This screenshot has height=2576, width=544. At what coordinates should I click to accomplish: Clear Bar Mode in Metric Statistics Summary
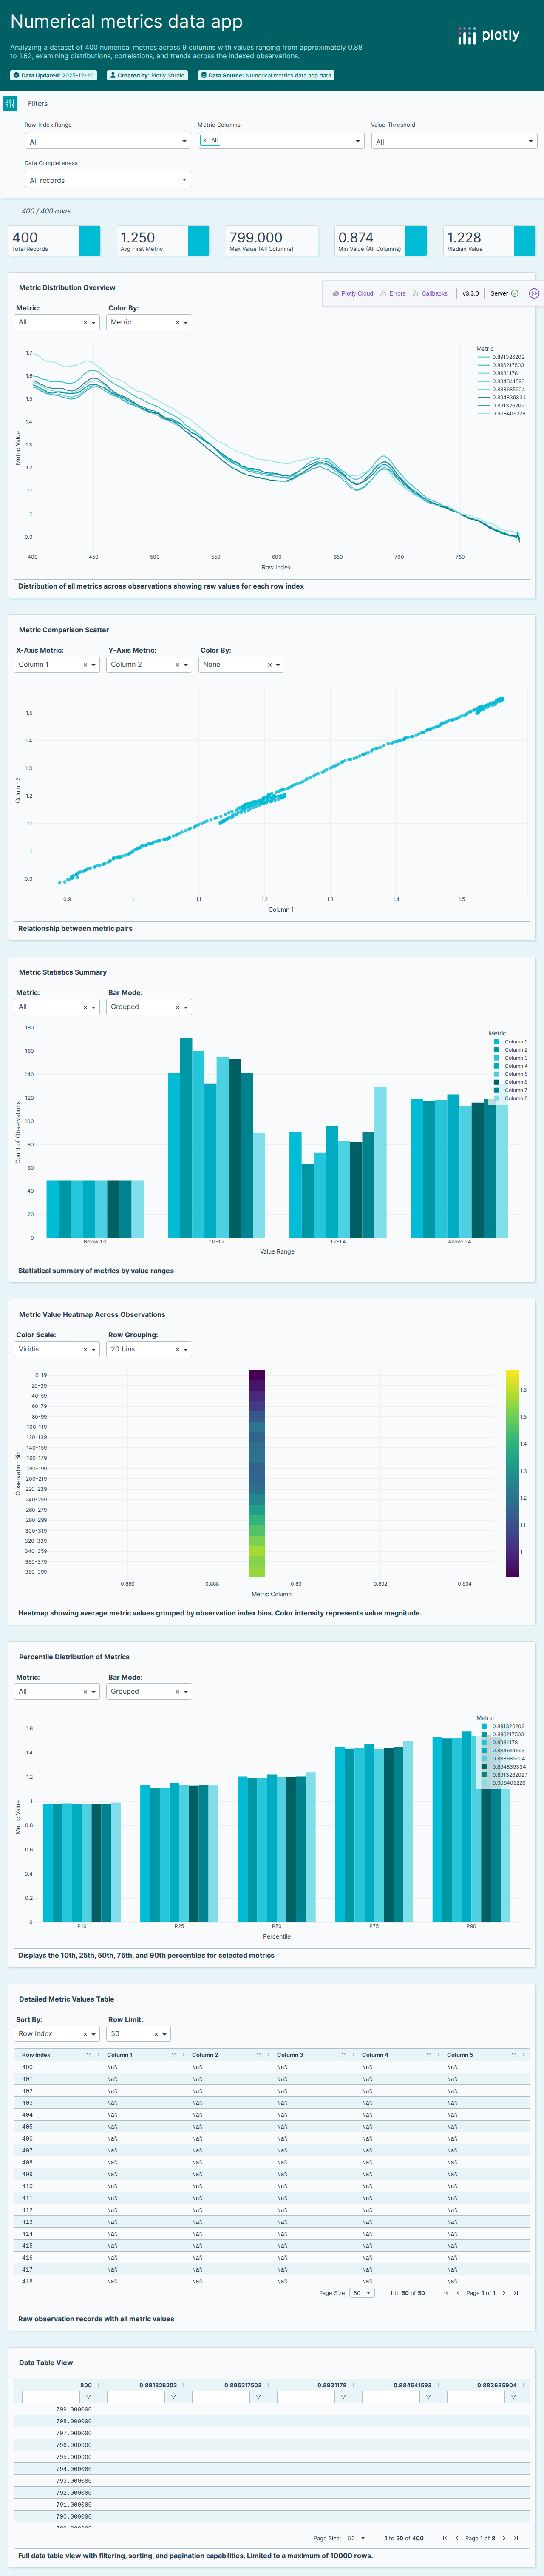tap(177, 1007)
